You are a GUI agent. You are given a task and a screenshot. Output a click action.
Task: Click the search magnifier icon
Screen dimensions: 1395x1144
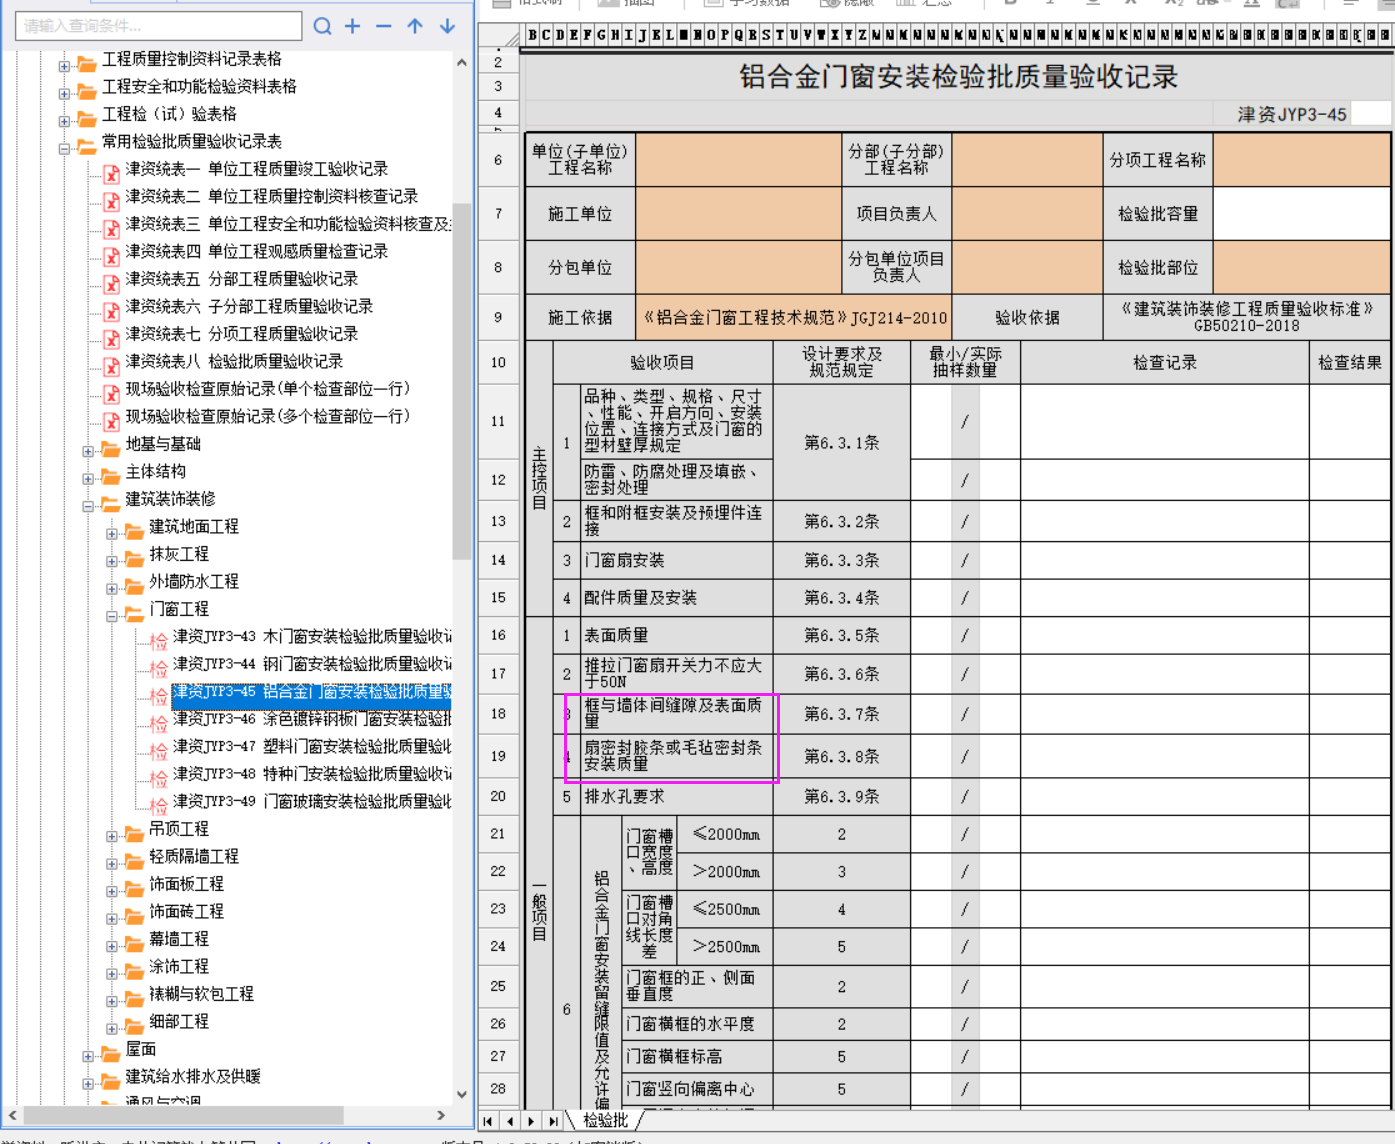(x=322, y=26)
